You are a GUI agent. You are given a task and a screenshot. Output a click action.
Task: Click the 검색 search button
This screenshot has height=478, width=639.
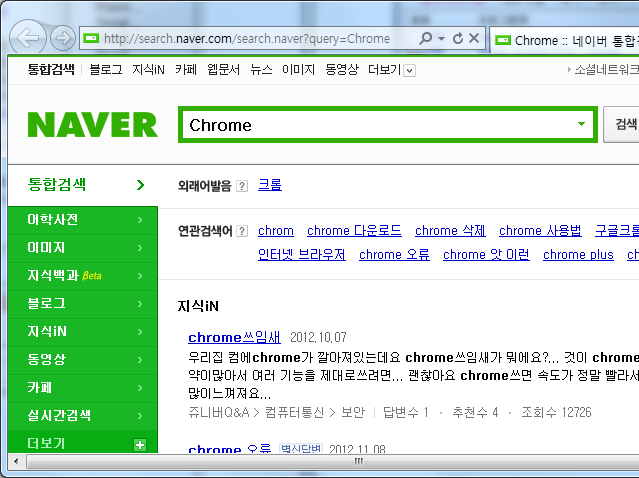pyautogui.click(x=621, y=124)
